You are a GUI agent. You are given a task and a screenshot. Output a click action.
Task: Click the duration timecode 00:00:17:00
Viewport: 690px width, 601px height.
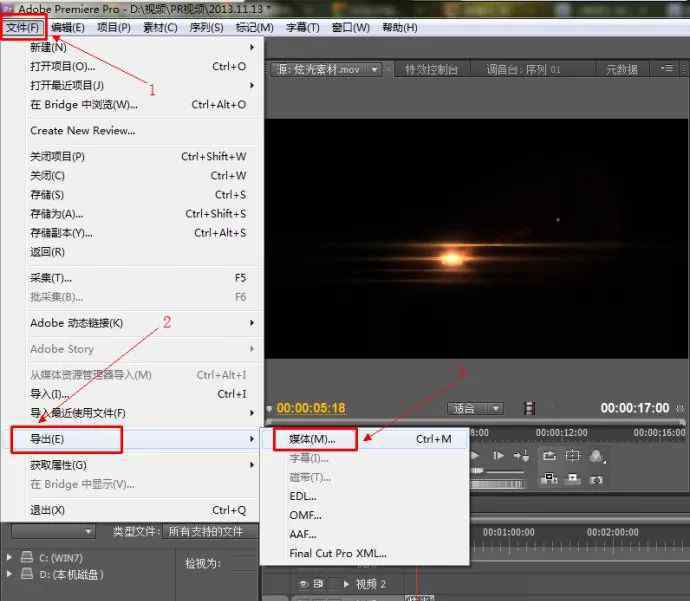[x=635, y=408]
